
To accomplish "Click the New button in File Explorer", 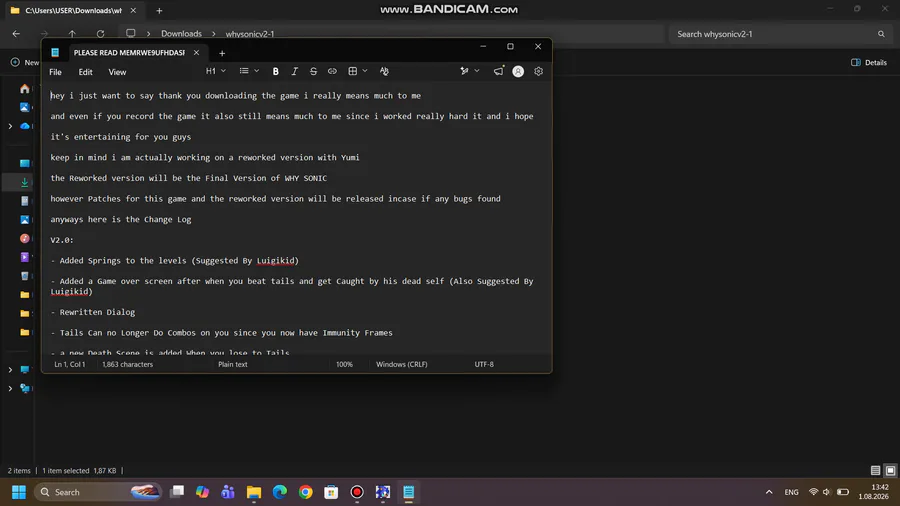I will (x=25, y=63).
